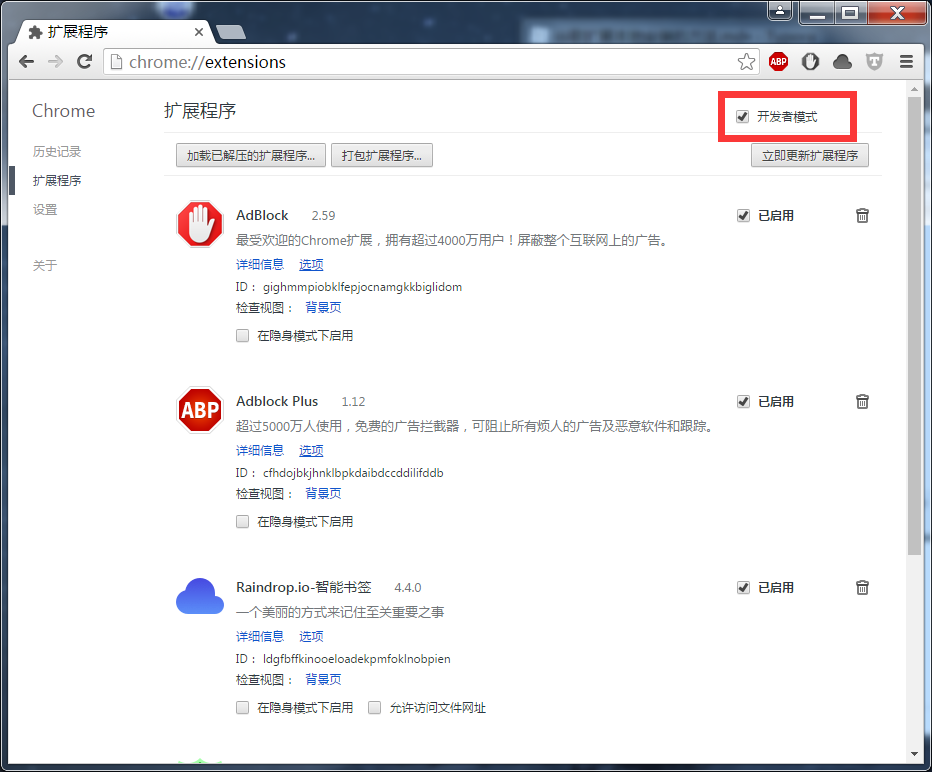Click the shield extension icon in toolbar
The image size is (932, 772).
[874, 62]
